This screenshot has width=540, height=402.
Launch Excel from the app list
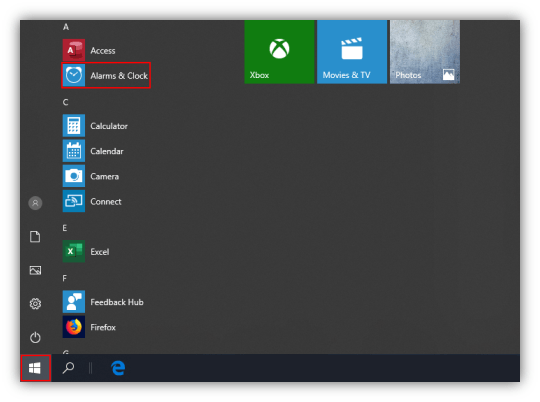click(x=86, y=251)
